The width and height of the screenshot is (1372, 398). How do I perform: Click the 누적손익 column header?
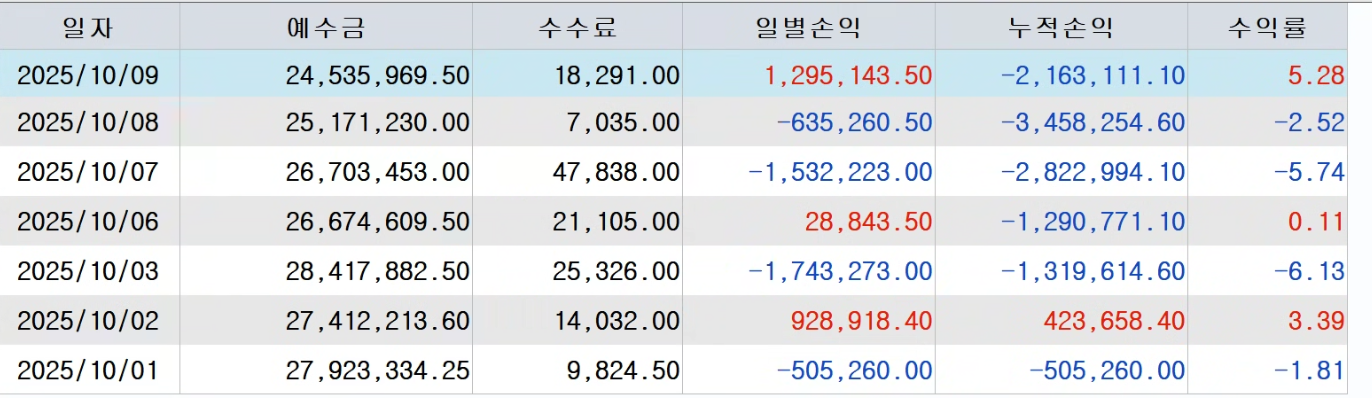pyautogui.click(x=1061, y=26)
